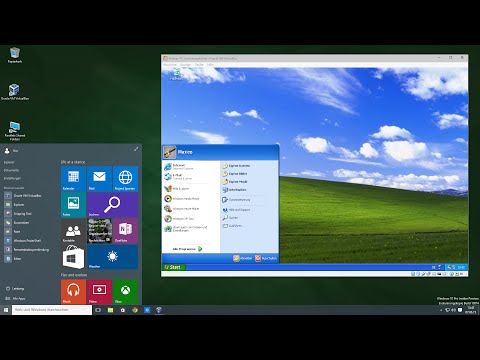The height and width of the screenshot is (360, 480).
Task: Open Dokumente link in Windows 10 Start menu
Action: tap(11, 170)
